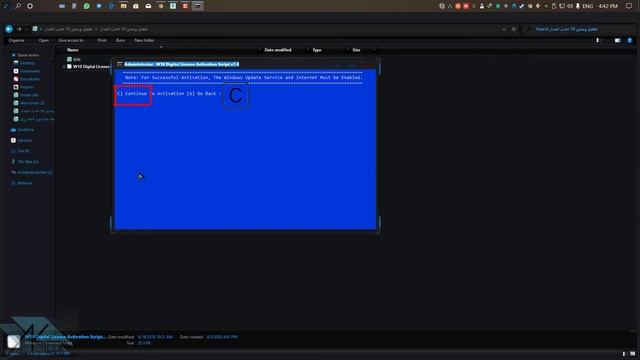Screen dimensions: 640x360
Task: Open Desktop in the navigation pane
Action: pyautogui.click(x=24, y=63)
